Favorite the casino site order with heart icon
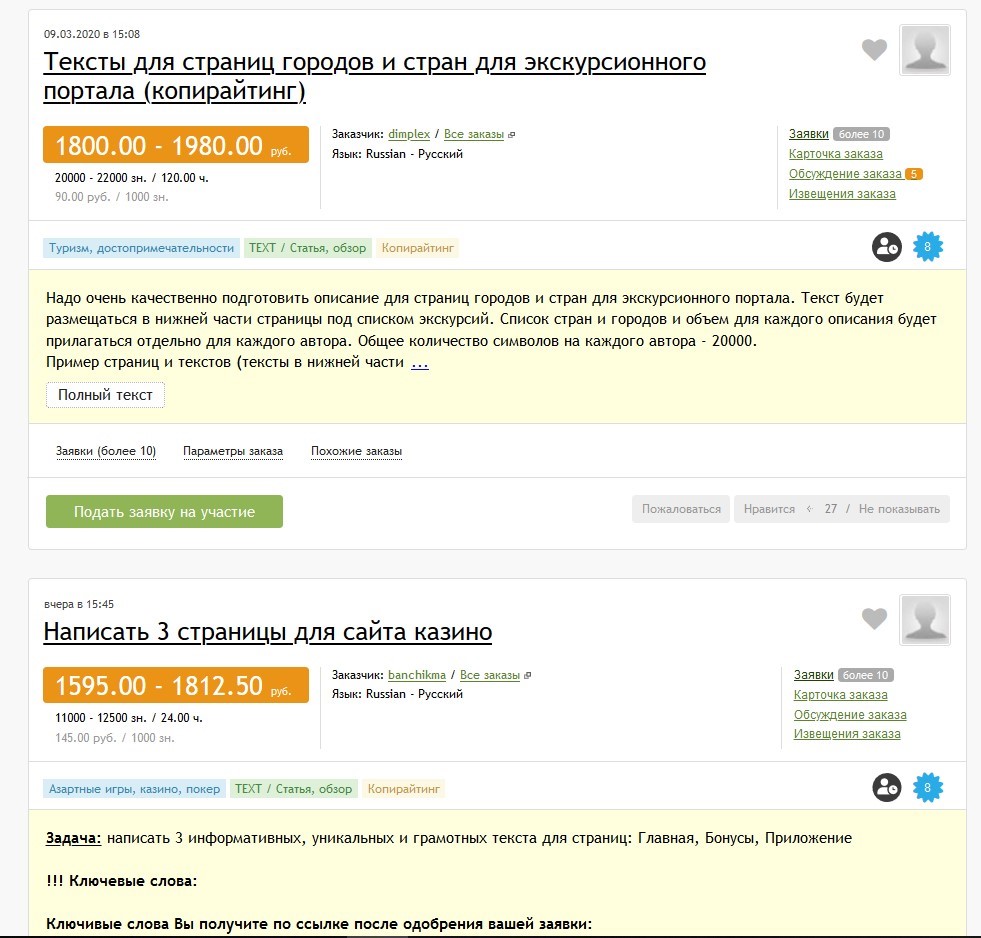 [x=874, y=619]
